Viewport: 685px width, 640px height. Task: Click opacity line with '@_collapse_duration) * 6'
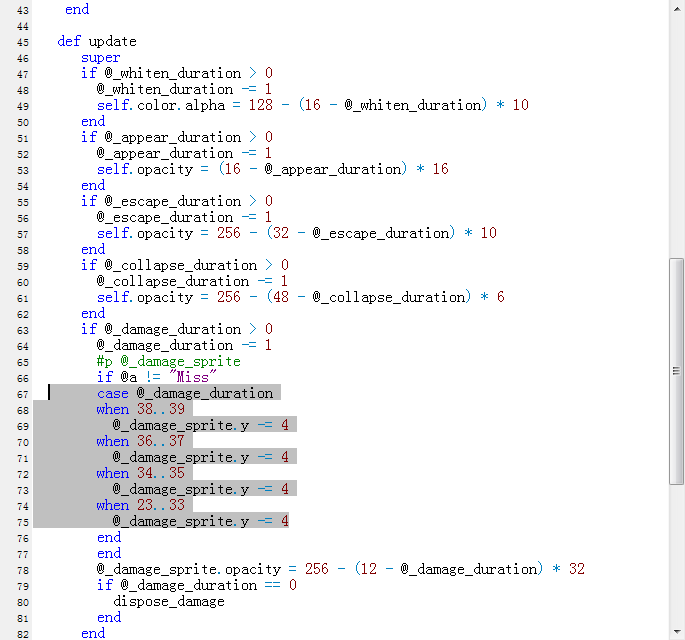(x=301, y=298)
